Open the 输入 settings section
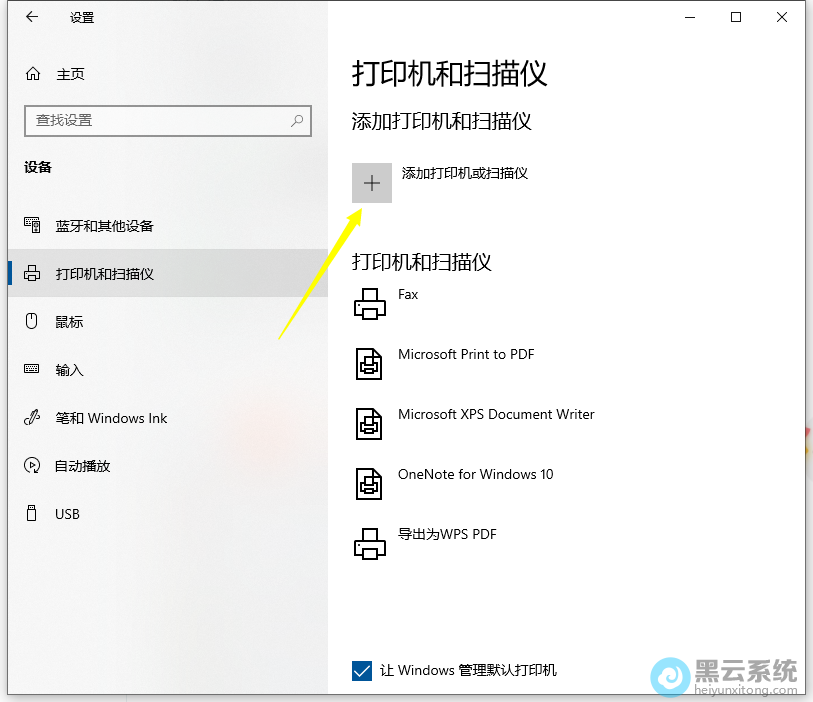Image resolution: width=813 pixels, height=702 pixels. [x=69, y=370]
